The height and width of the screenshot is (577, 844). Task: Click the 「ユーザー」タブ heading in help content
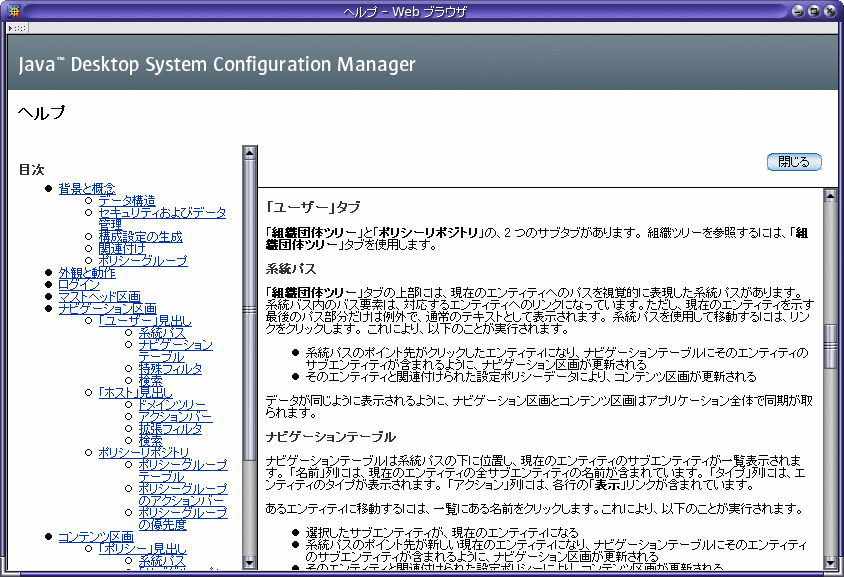[313, 207]
